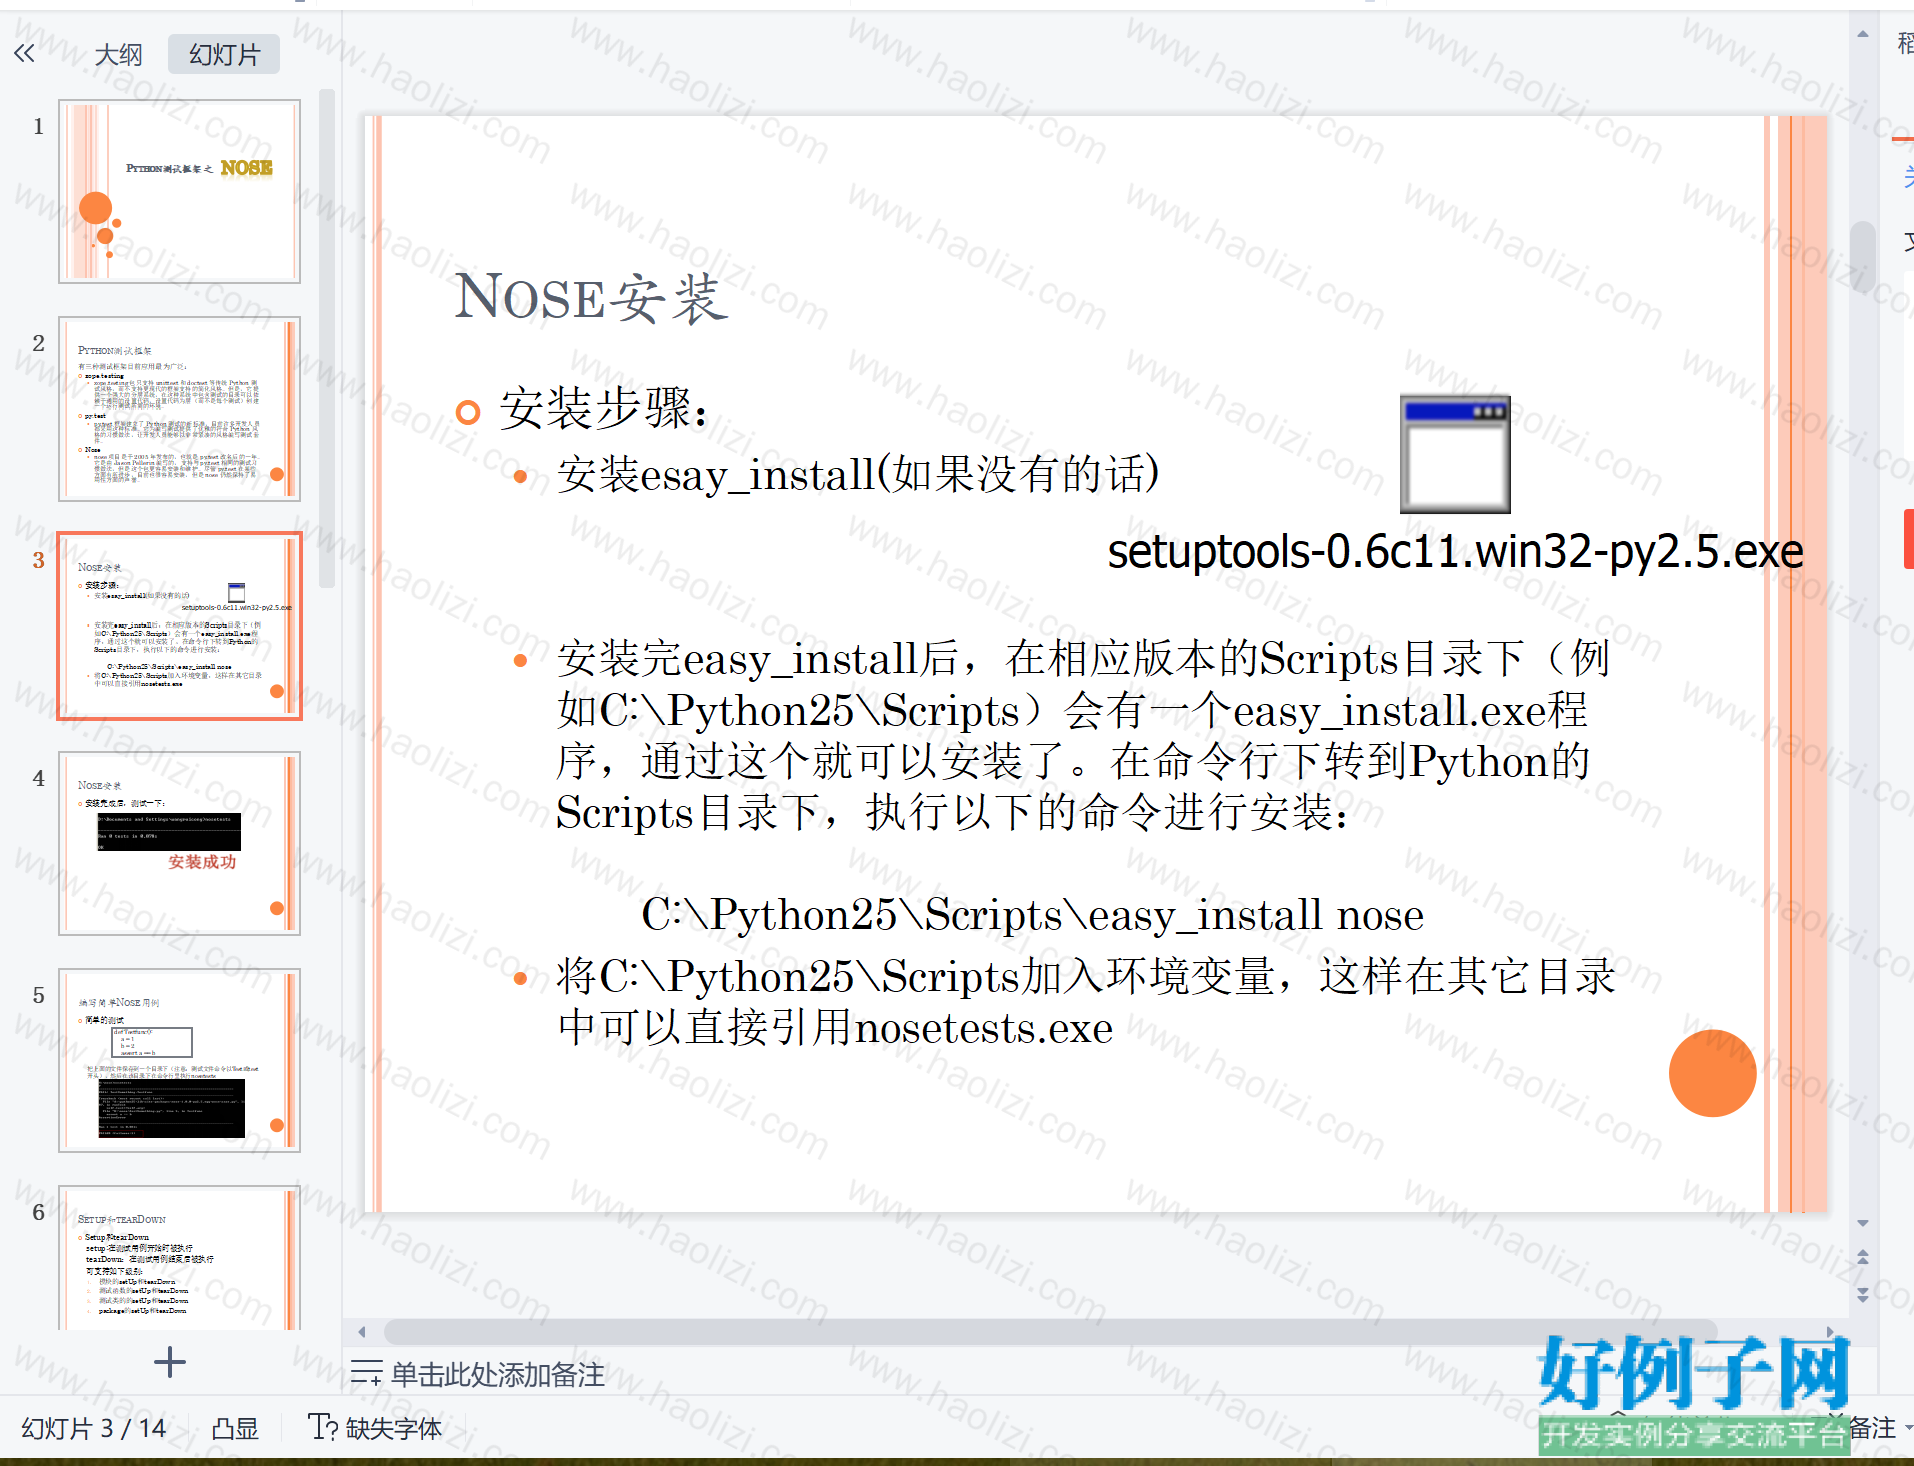Select the setuptools installer window icon image
The image size is (1914, 1466).
pyautogui.click(x=1455, y=454)
